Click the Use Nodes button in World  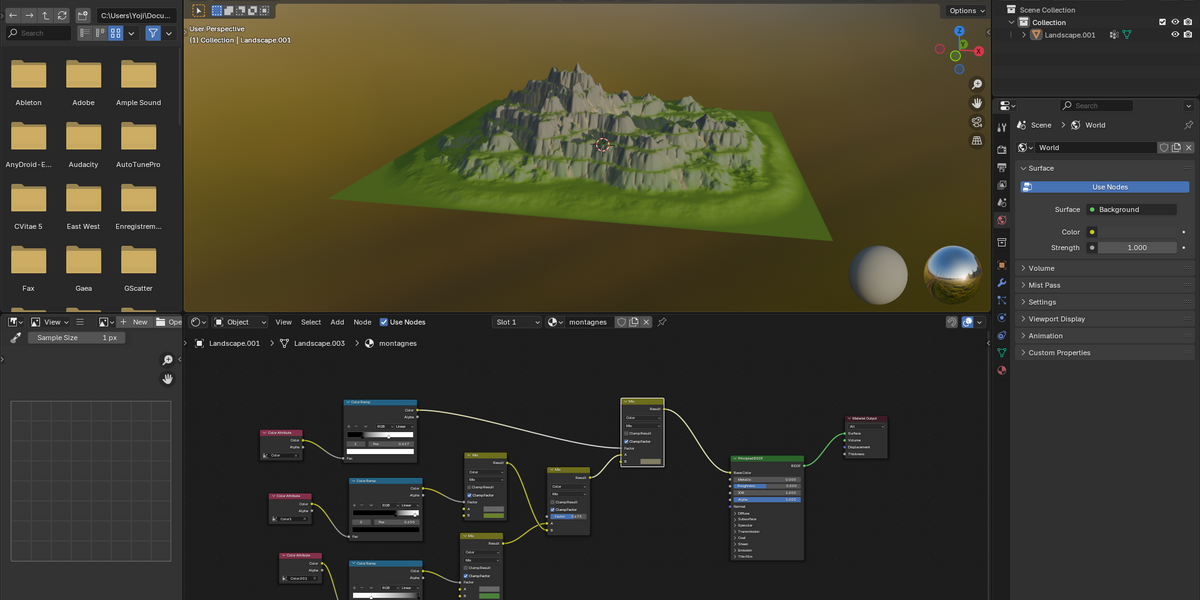click(1105, 187)
